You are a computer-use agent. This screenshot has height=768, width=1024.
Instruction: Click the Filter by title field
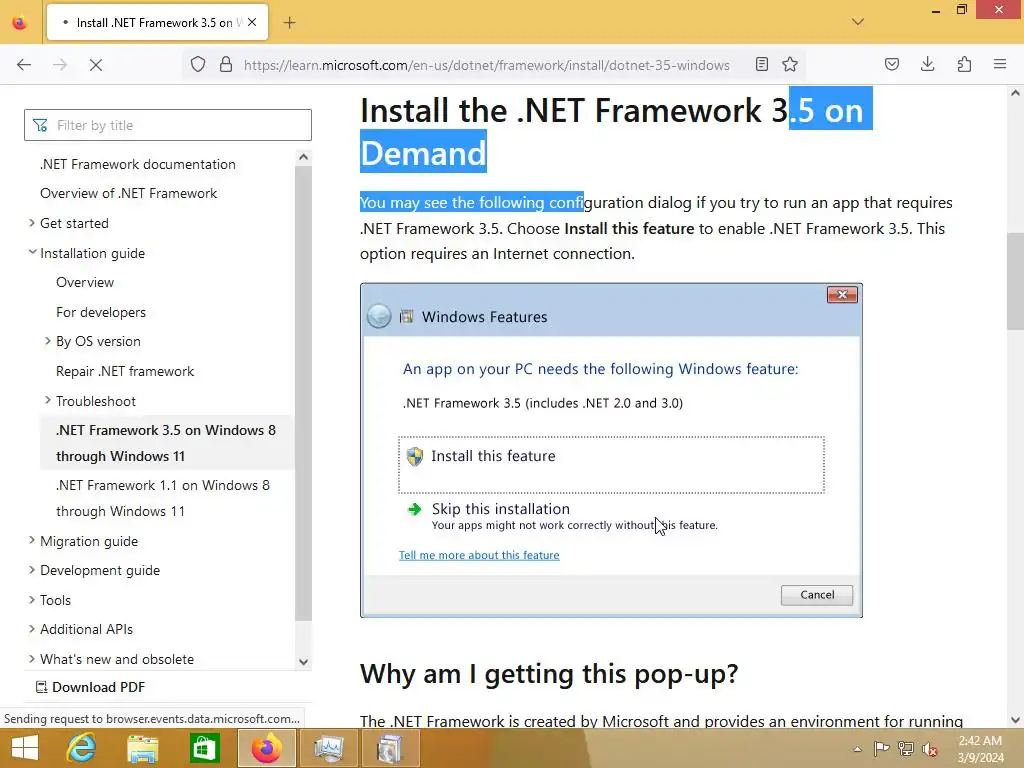[168, 125]
